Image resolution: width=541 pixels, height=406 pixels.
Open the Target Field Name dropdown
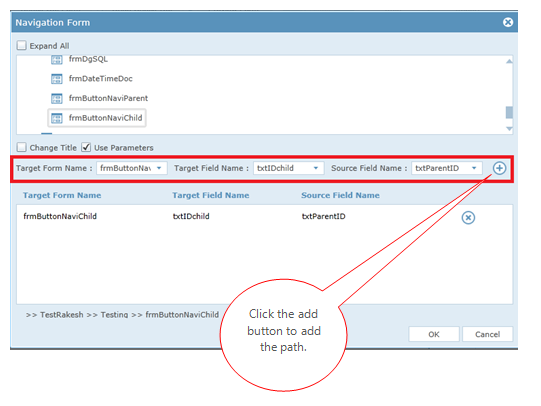[288, 168]
